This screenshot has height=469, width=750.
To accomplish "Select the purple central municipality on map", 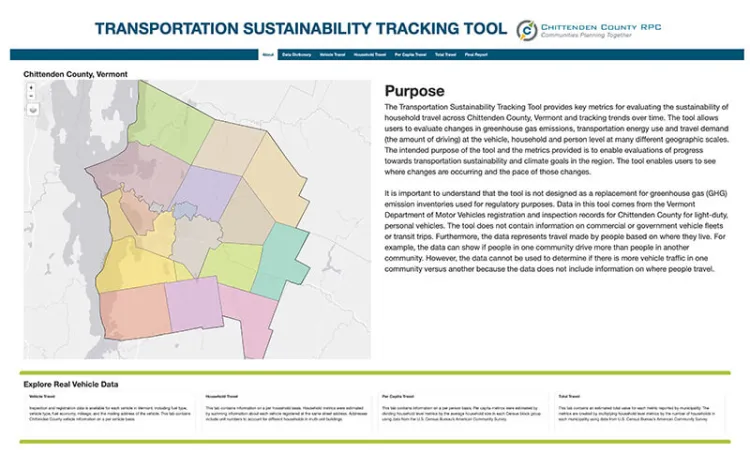I will (207, 190).
